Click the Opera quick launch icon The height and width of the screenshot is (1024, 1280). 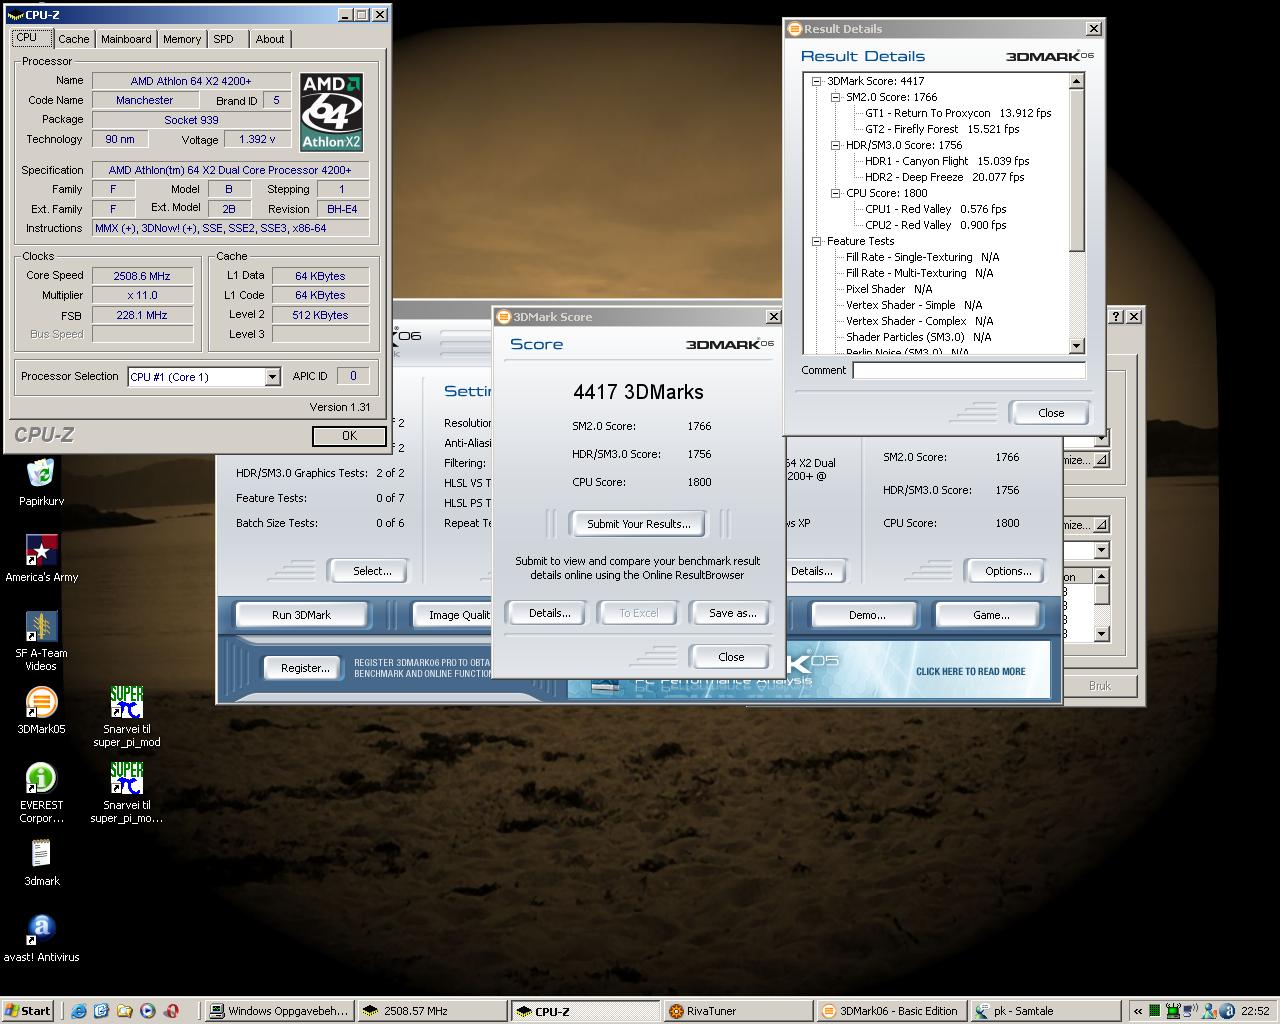pos(171,1011)
